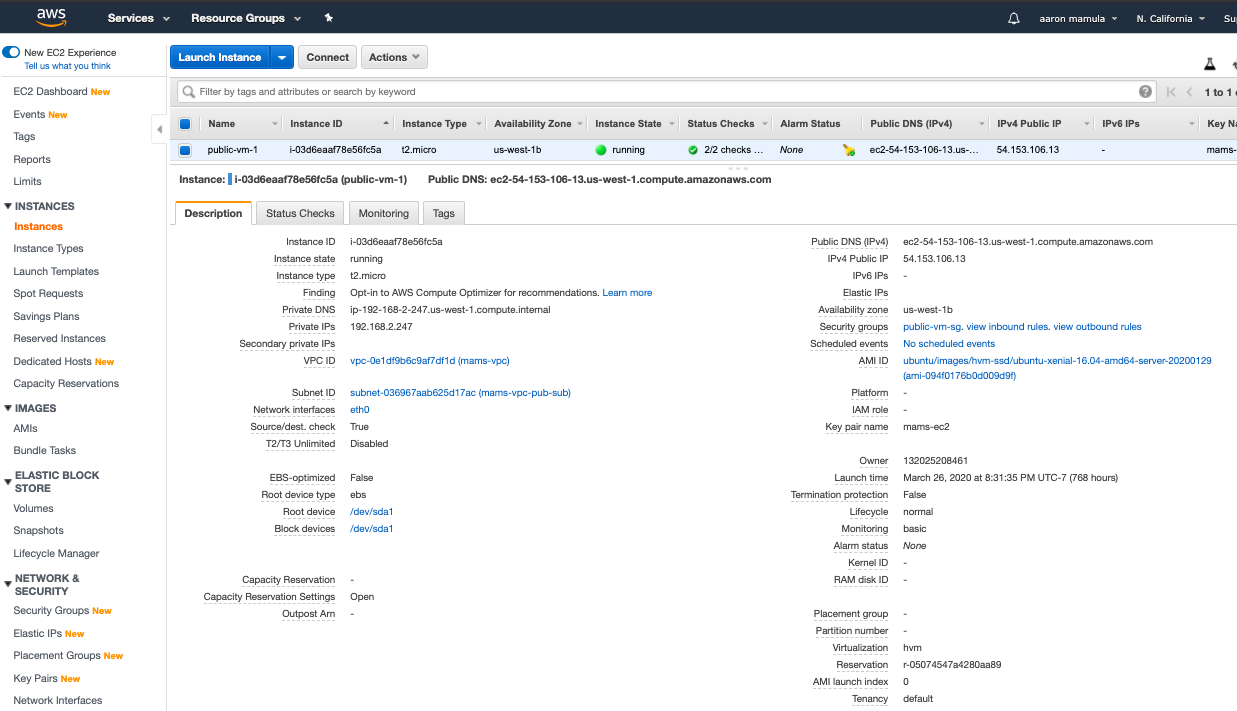The image size is (1237, 711).
Task: Click the 'Tell us what you think' link
Action: coord(68,66)
